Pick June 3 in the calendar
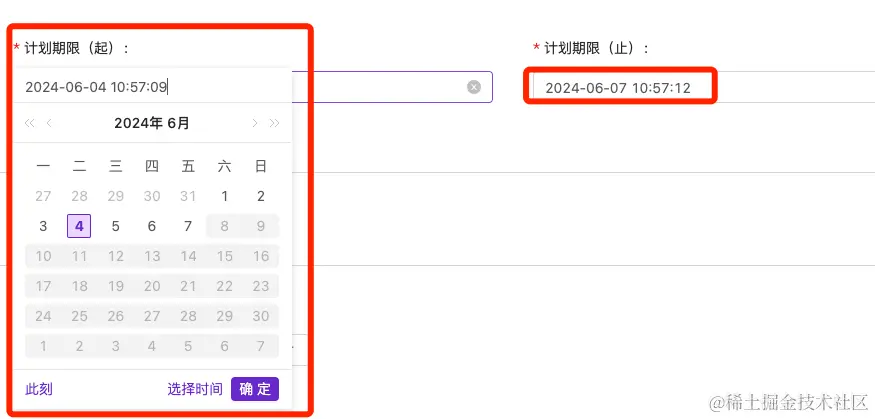 (43, 226)
